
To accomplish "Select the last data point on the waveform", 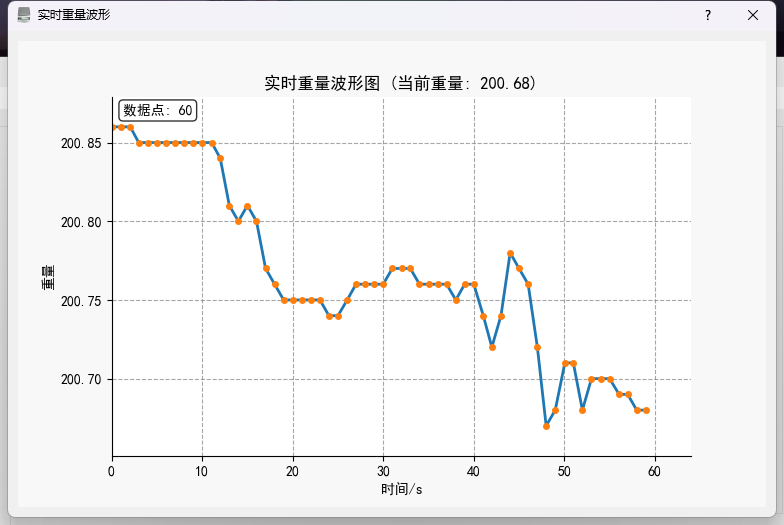I will (646, 410).
